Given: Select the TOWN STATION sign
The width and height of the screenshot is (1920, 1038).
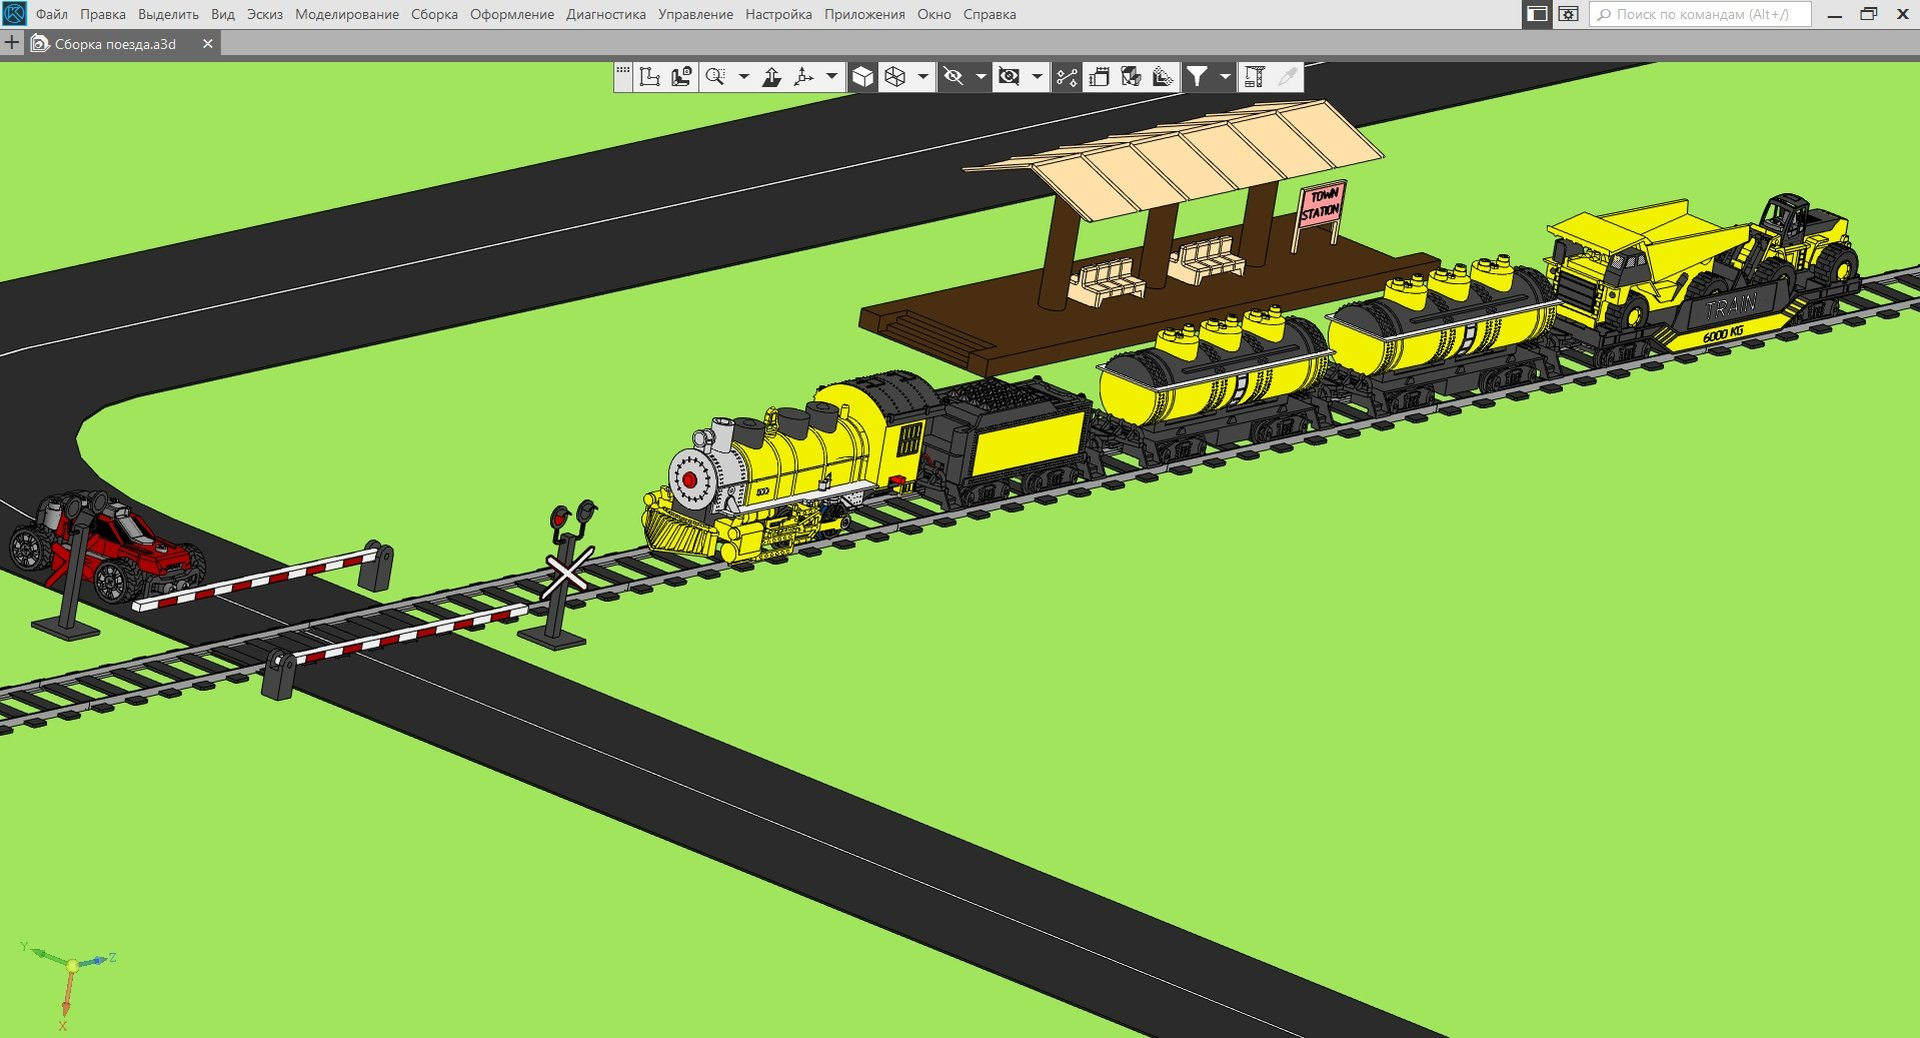Looking at the screenshot, I should coord(1321,206).
